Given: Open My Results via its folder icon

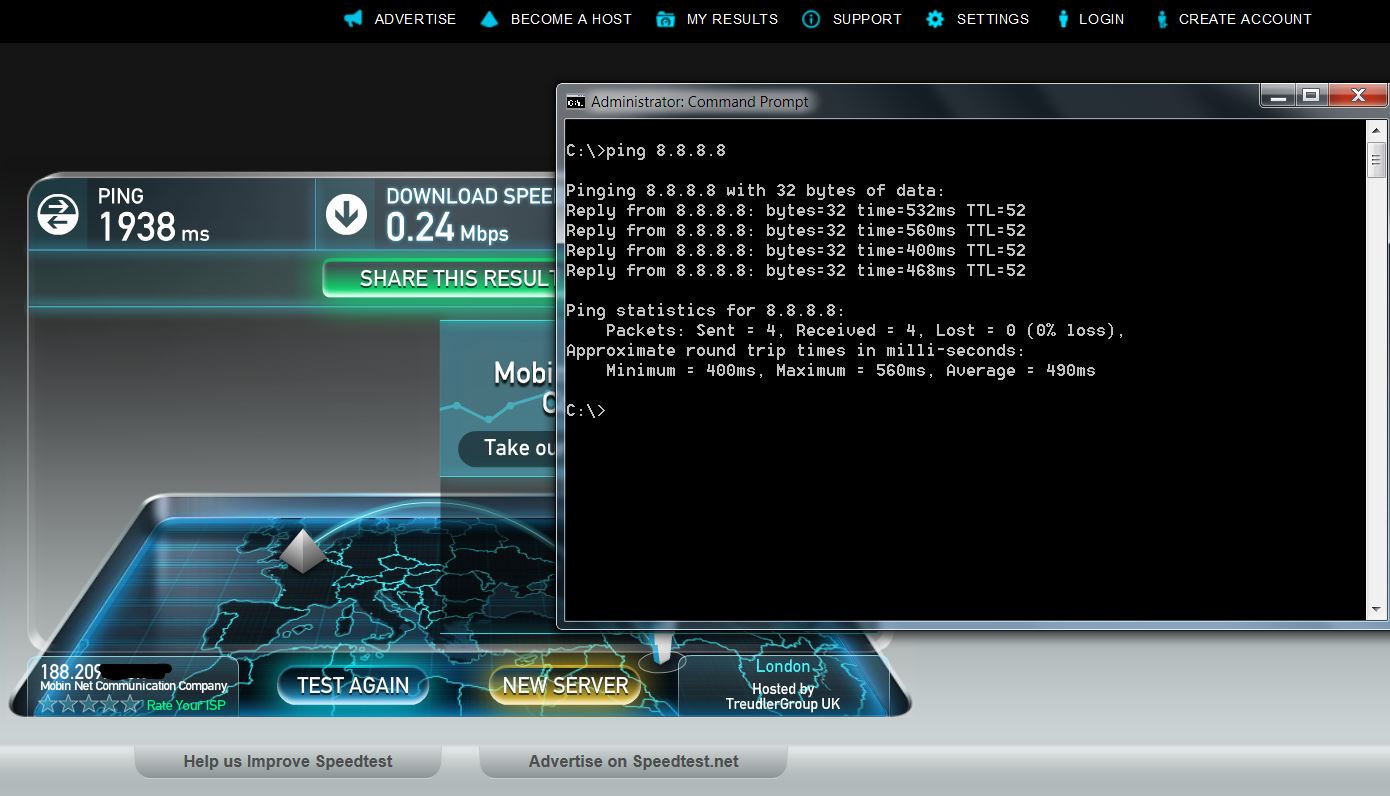Looking at the screenshot, I should pos(665,19).
